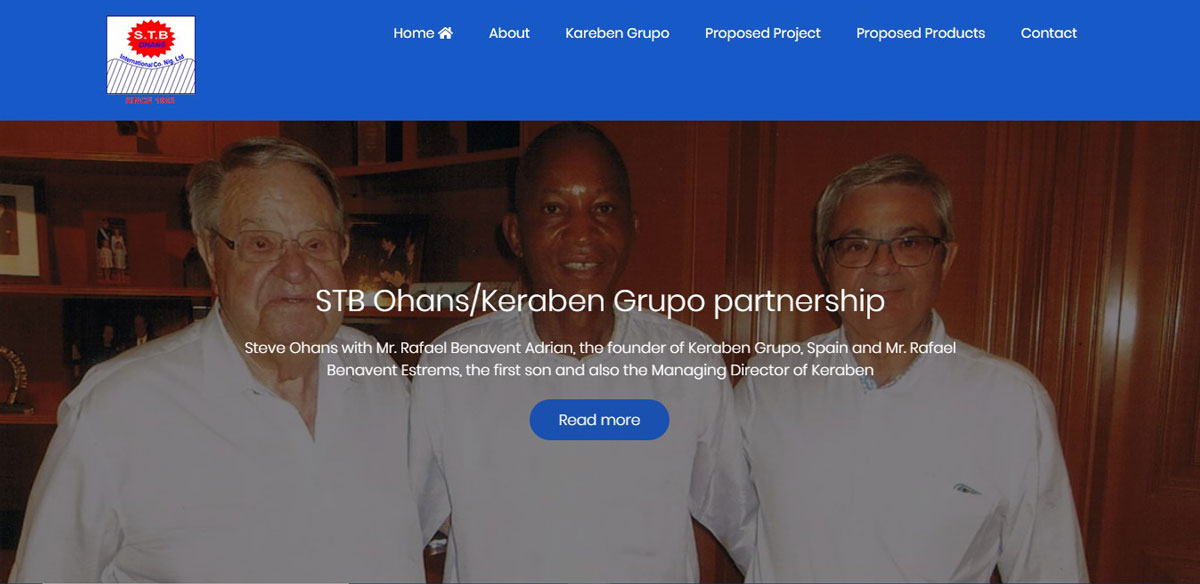This screenshot has height=584, width=1200.
Task: Navigate to Proposed Project
Action: tap(763, 33)
